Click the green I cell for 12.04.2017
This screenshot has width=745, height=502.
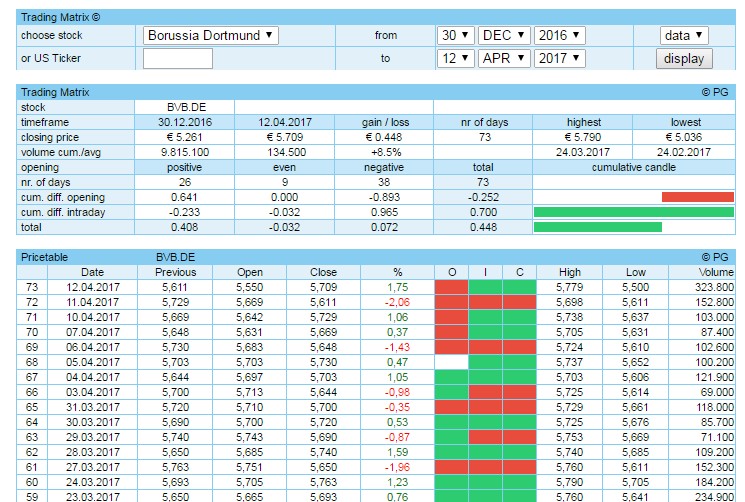(485, 287)
